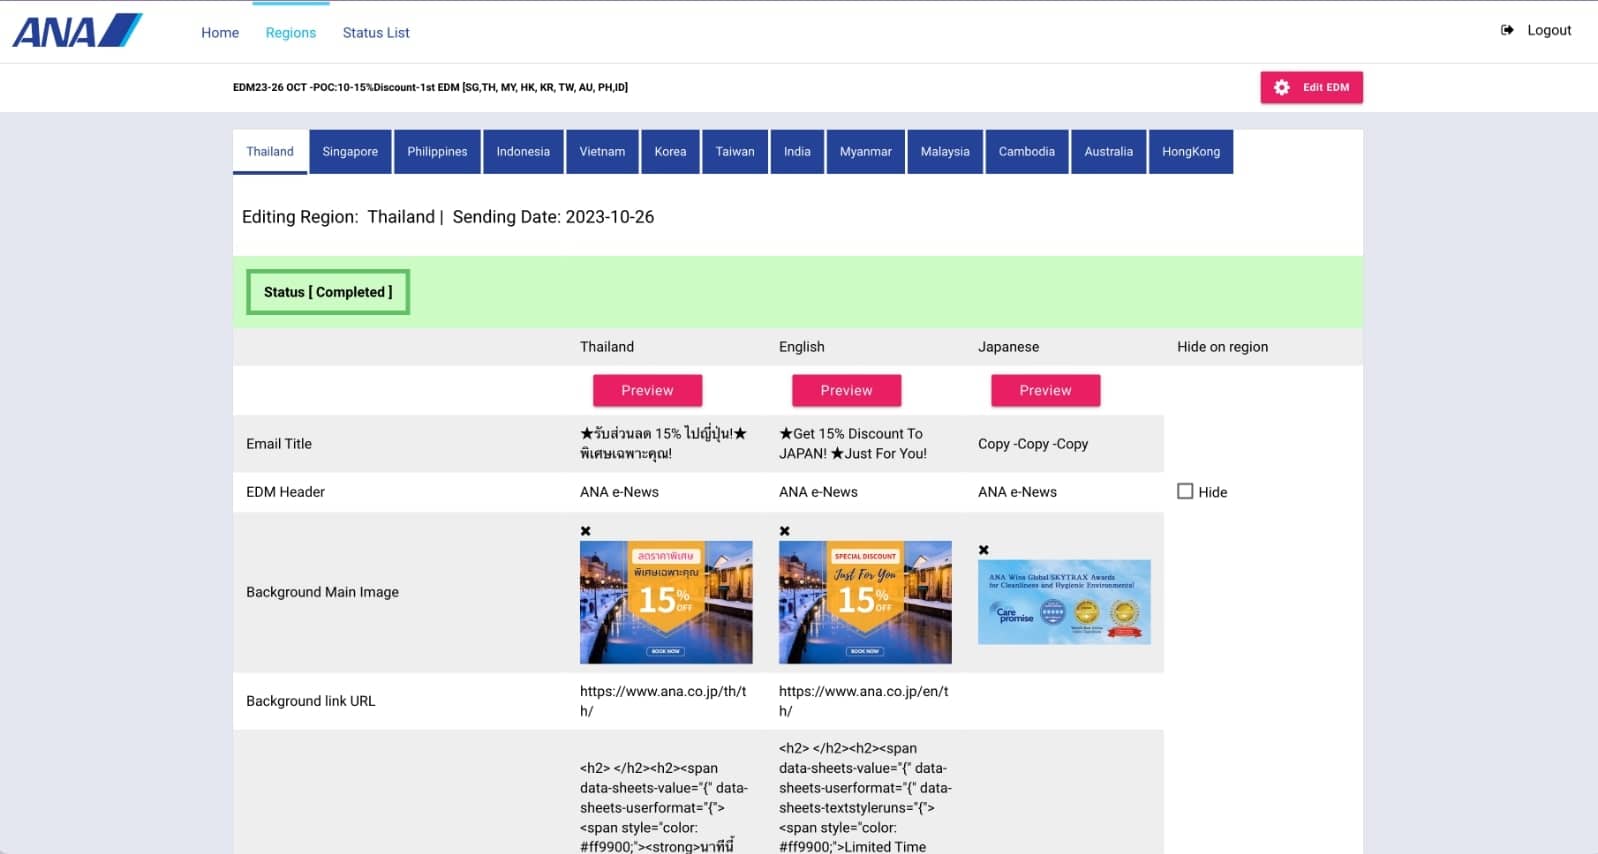The image size is (1598, 854).
Task: Open Japanese SKYTRAX awards image thumbnail
Action: click(x=1064, y=602)
